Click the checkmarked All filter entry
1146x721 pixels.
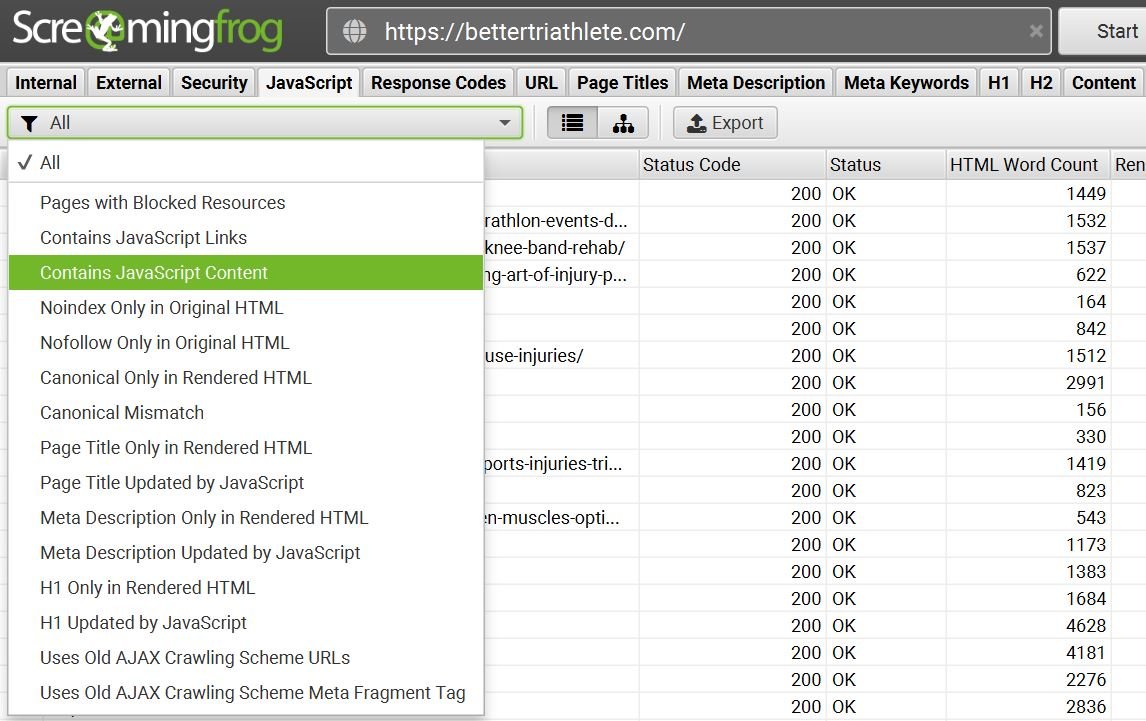point(46,162)
